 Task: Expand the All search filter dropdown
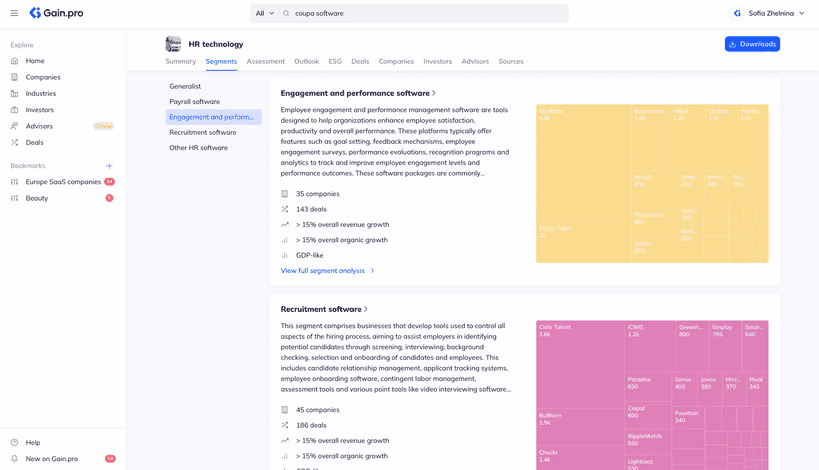click(x=264, y=13)
